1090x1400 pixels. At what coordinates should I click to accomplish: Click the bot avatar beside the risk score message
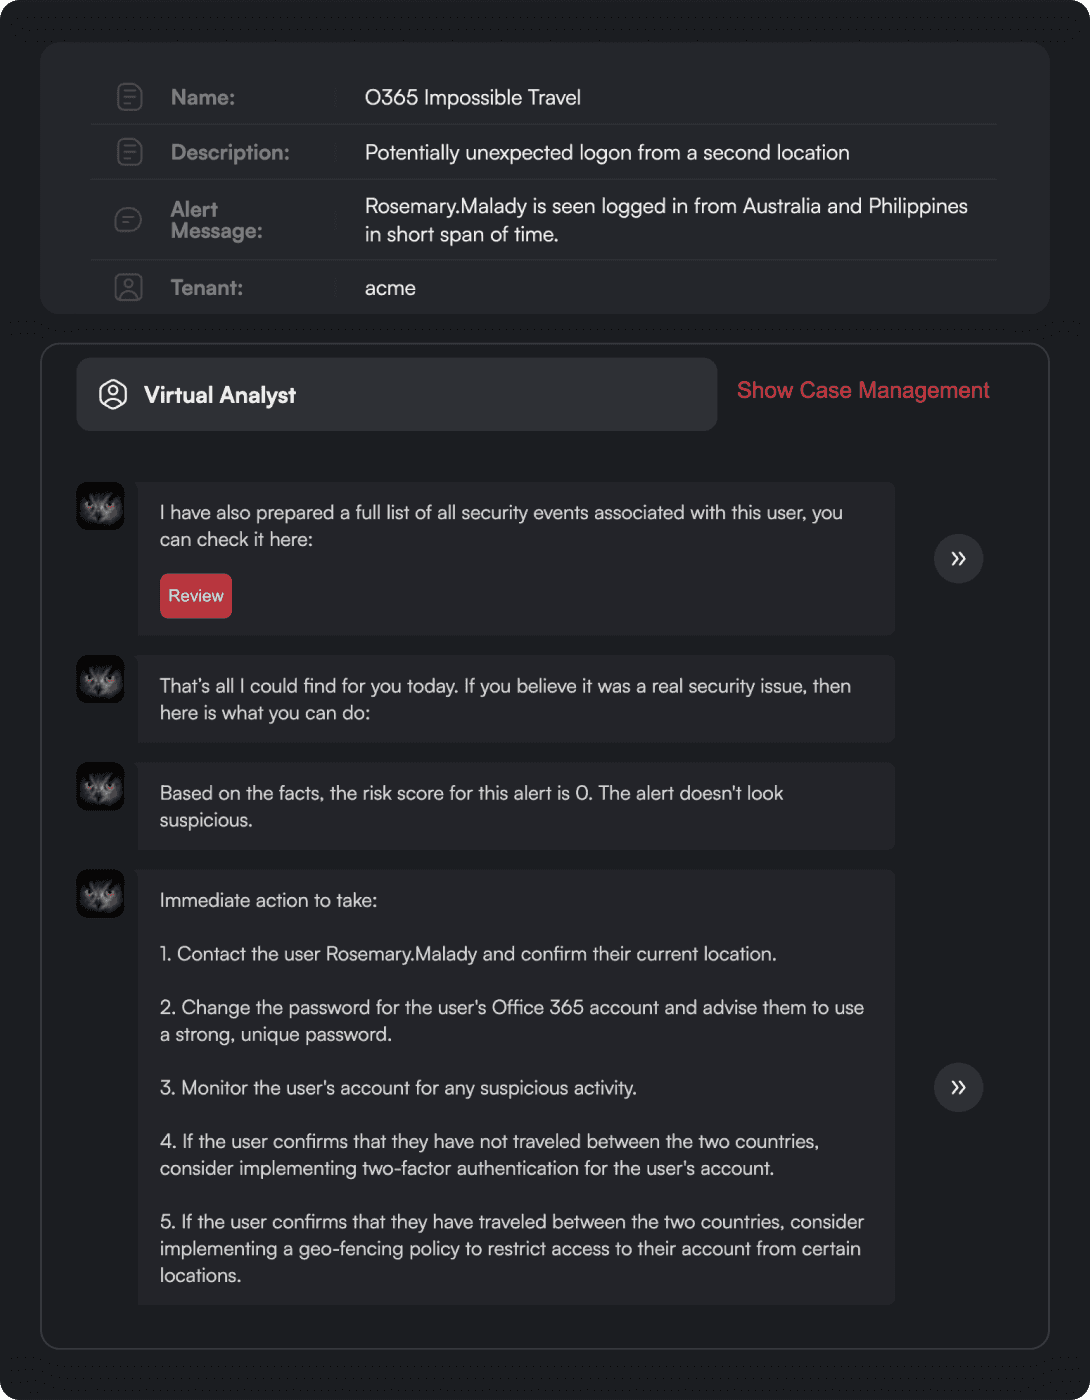point(99,786)
